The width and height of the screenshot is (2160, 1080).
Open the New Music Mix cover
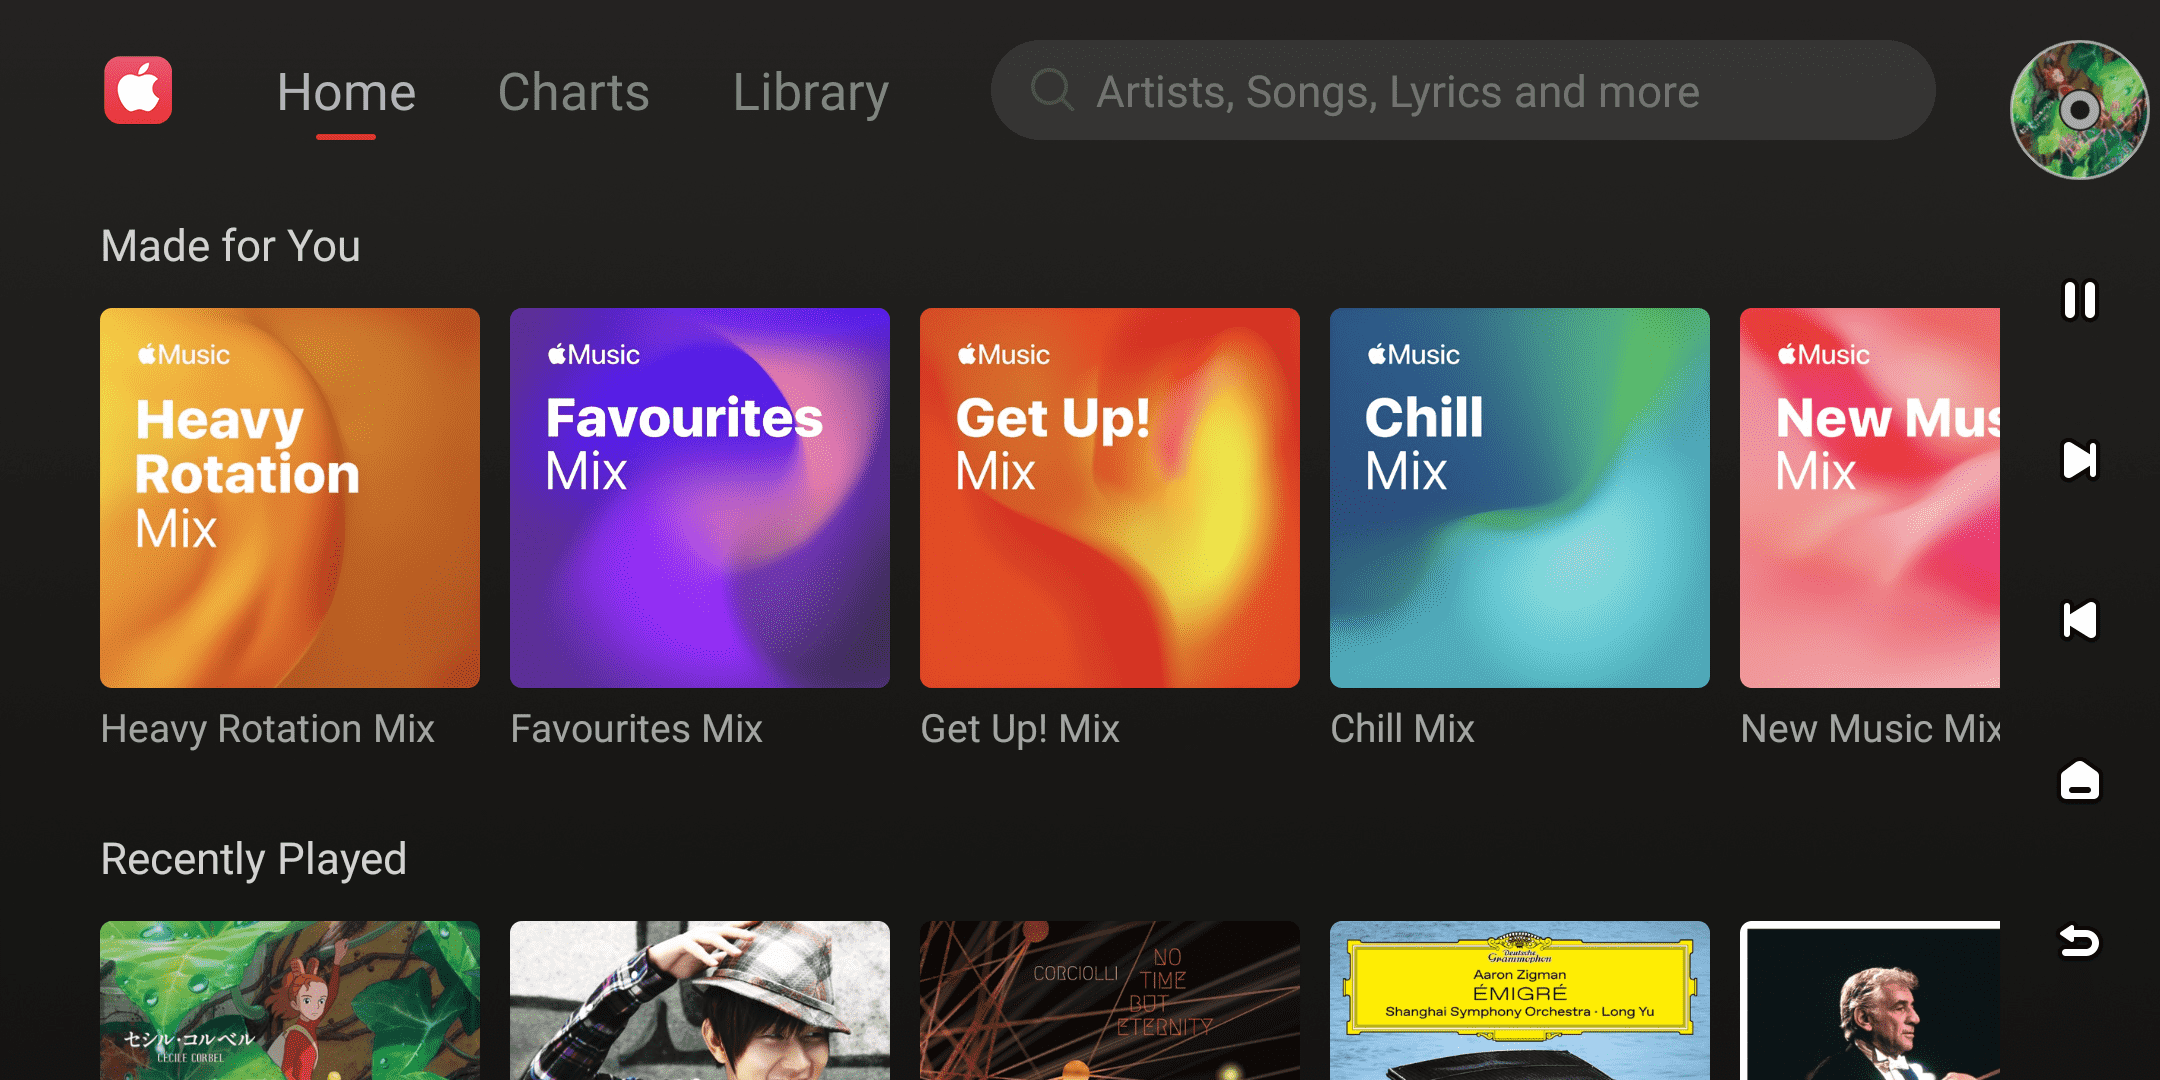1870,498
